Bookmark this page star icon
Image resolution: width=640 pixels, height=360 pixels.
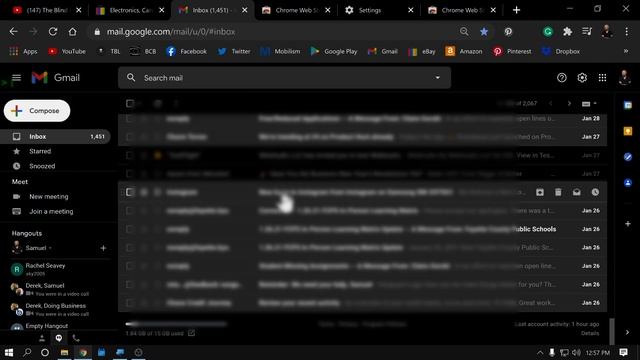484,31
